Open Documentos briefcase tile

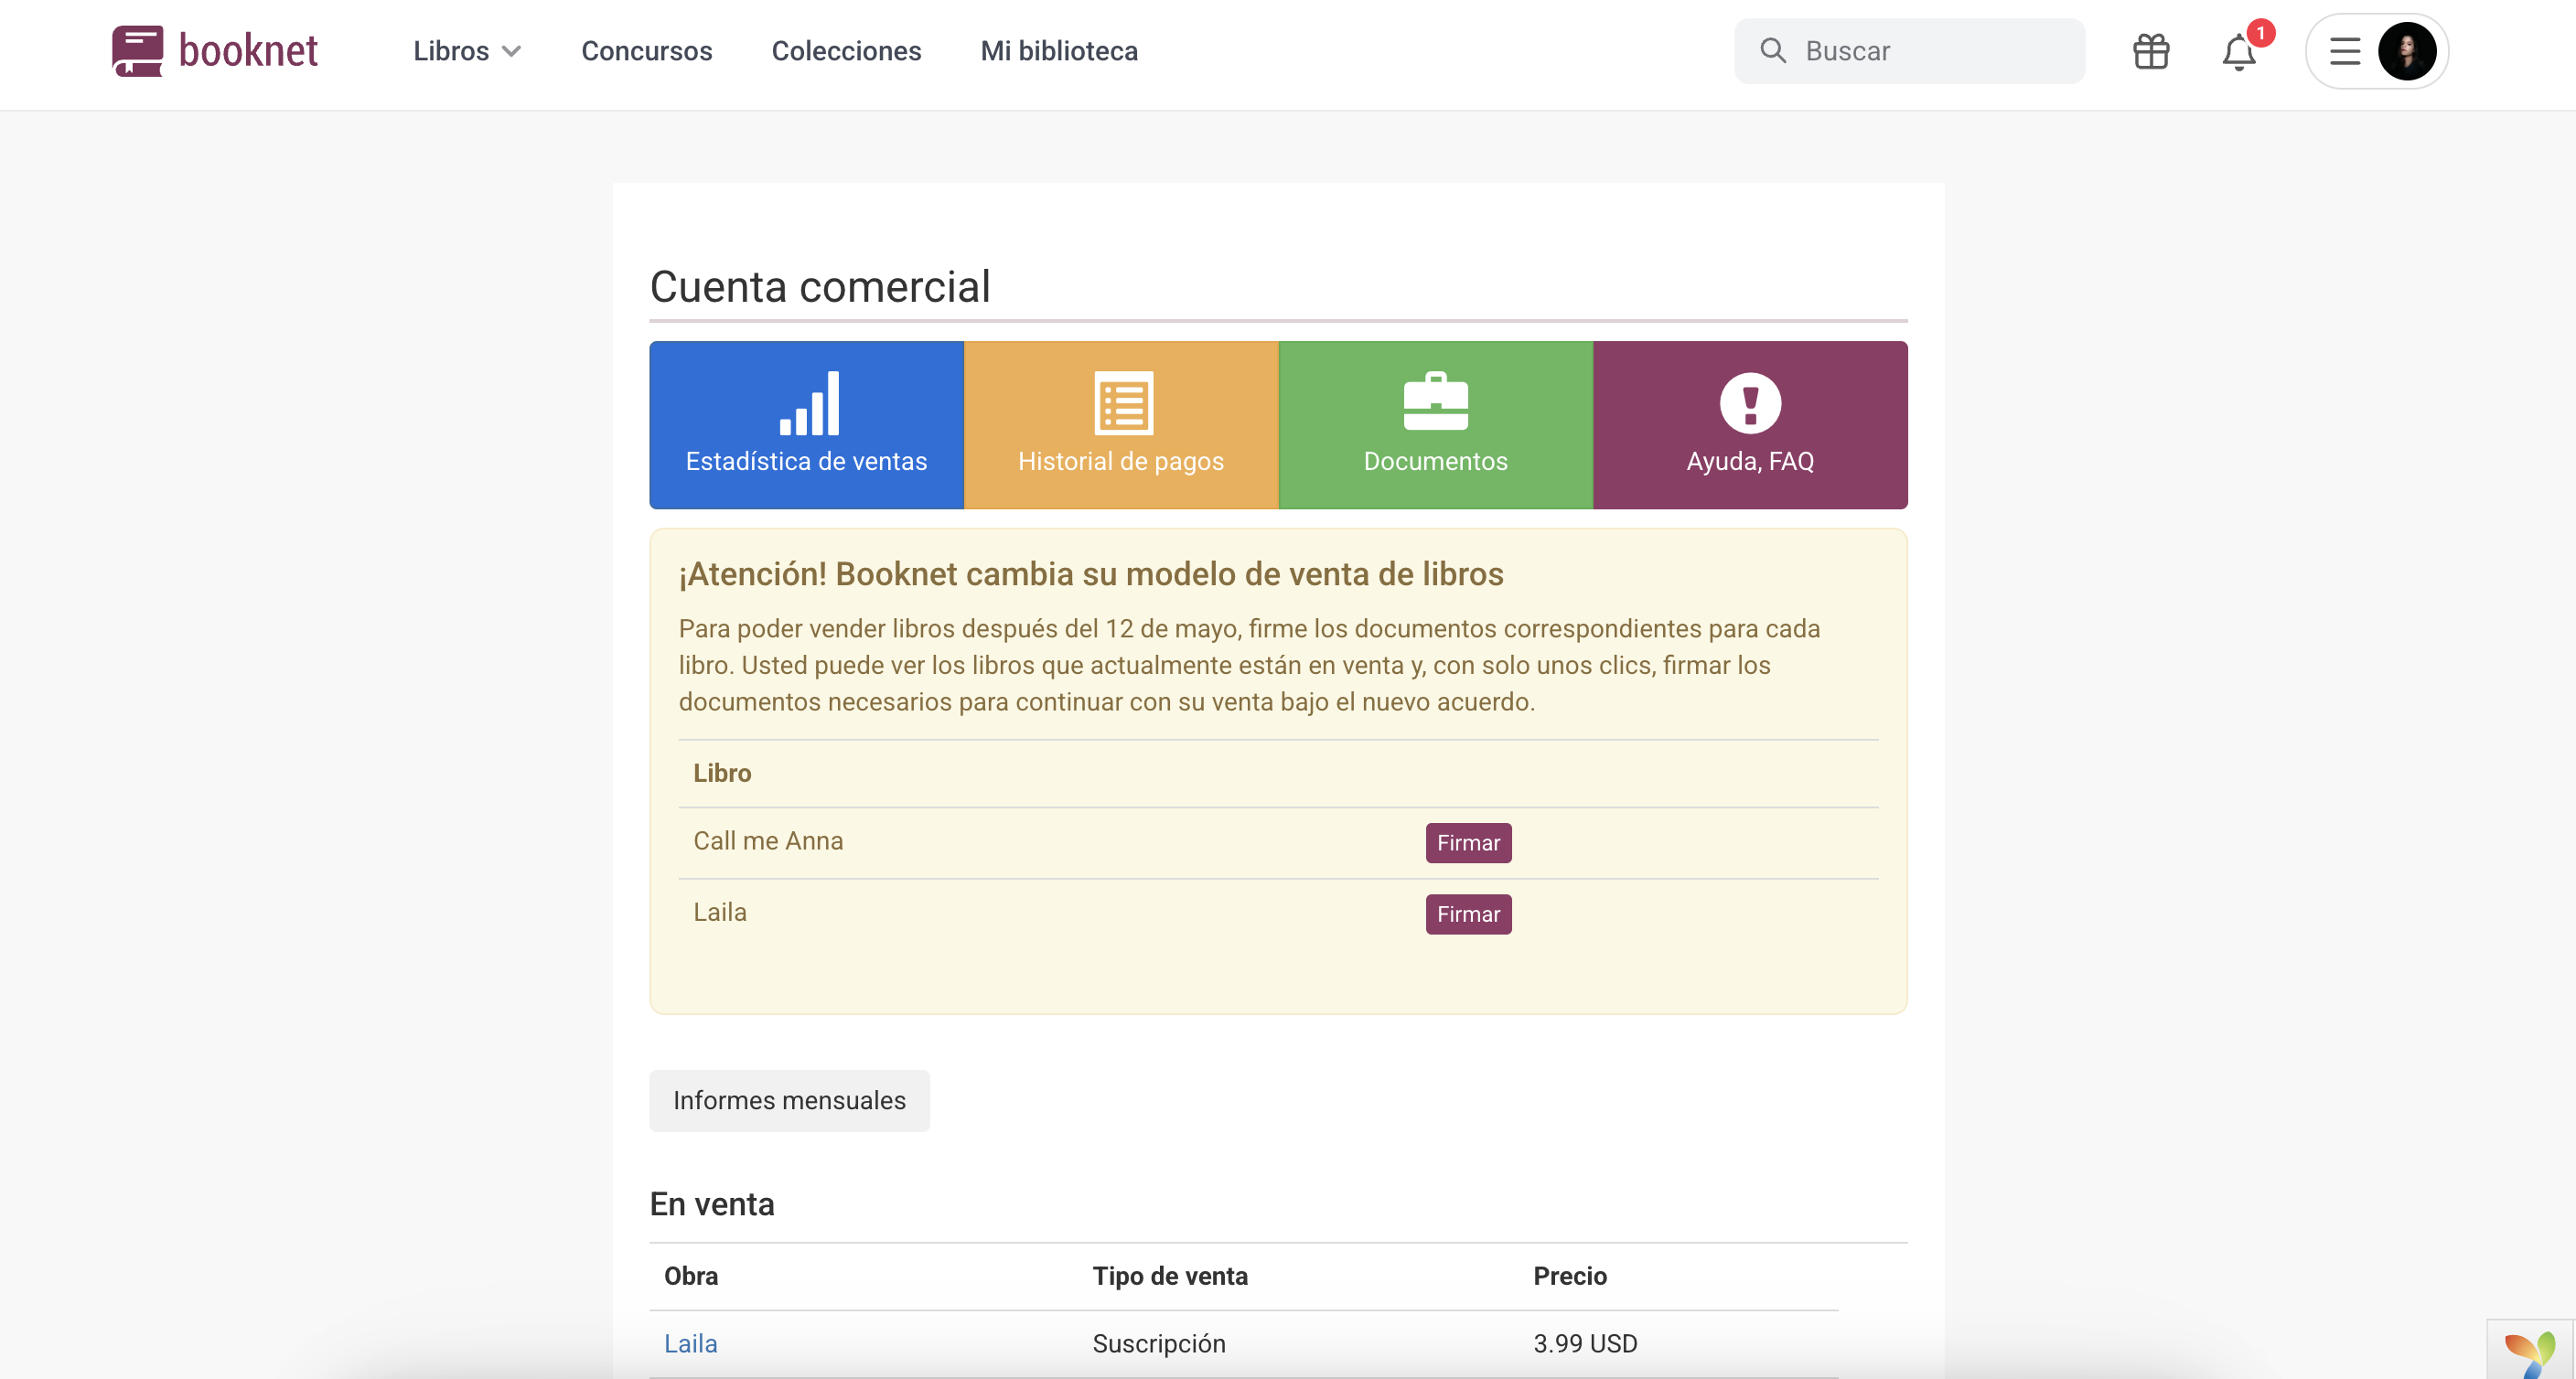(1435, 425)
